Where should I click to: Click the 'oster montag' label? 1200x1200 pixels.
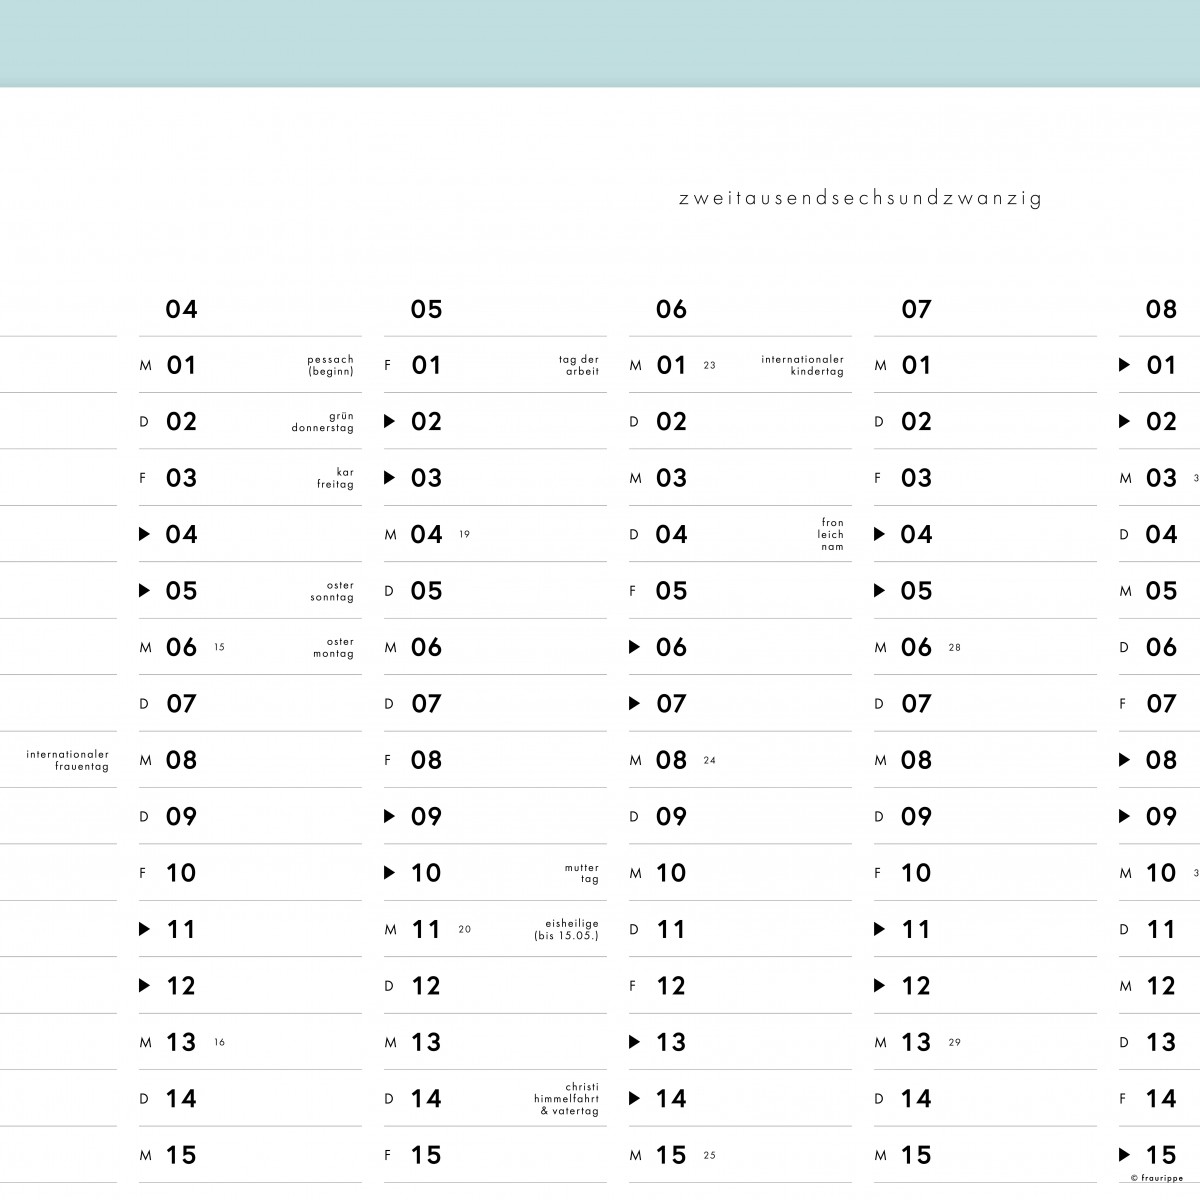point(333,648)
